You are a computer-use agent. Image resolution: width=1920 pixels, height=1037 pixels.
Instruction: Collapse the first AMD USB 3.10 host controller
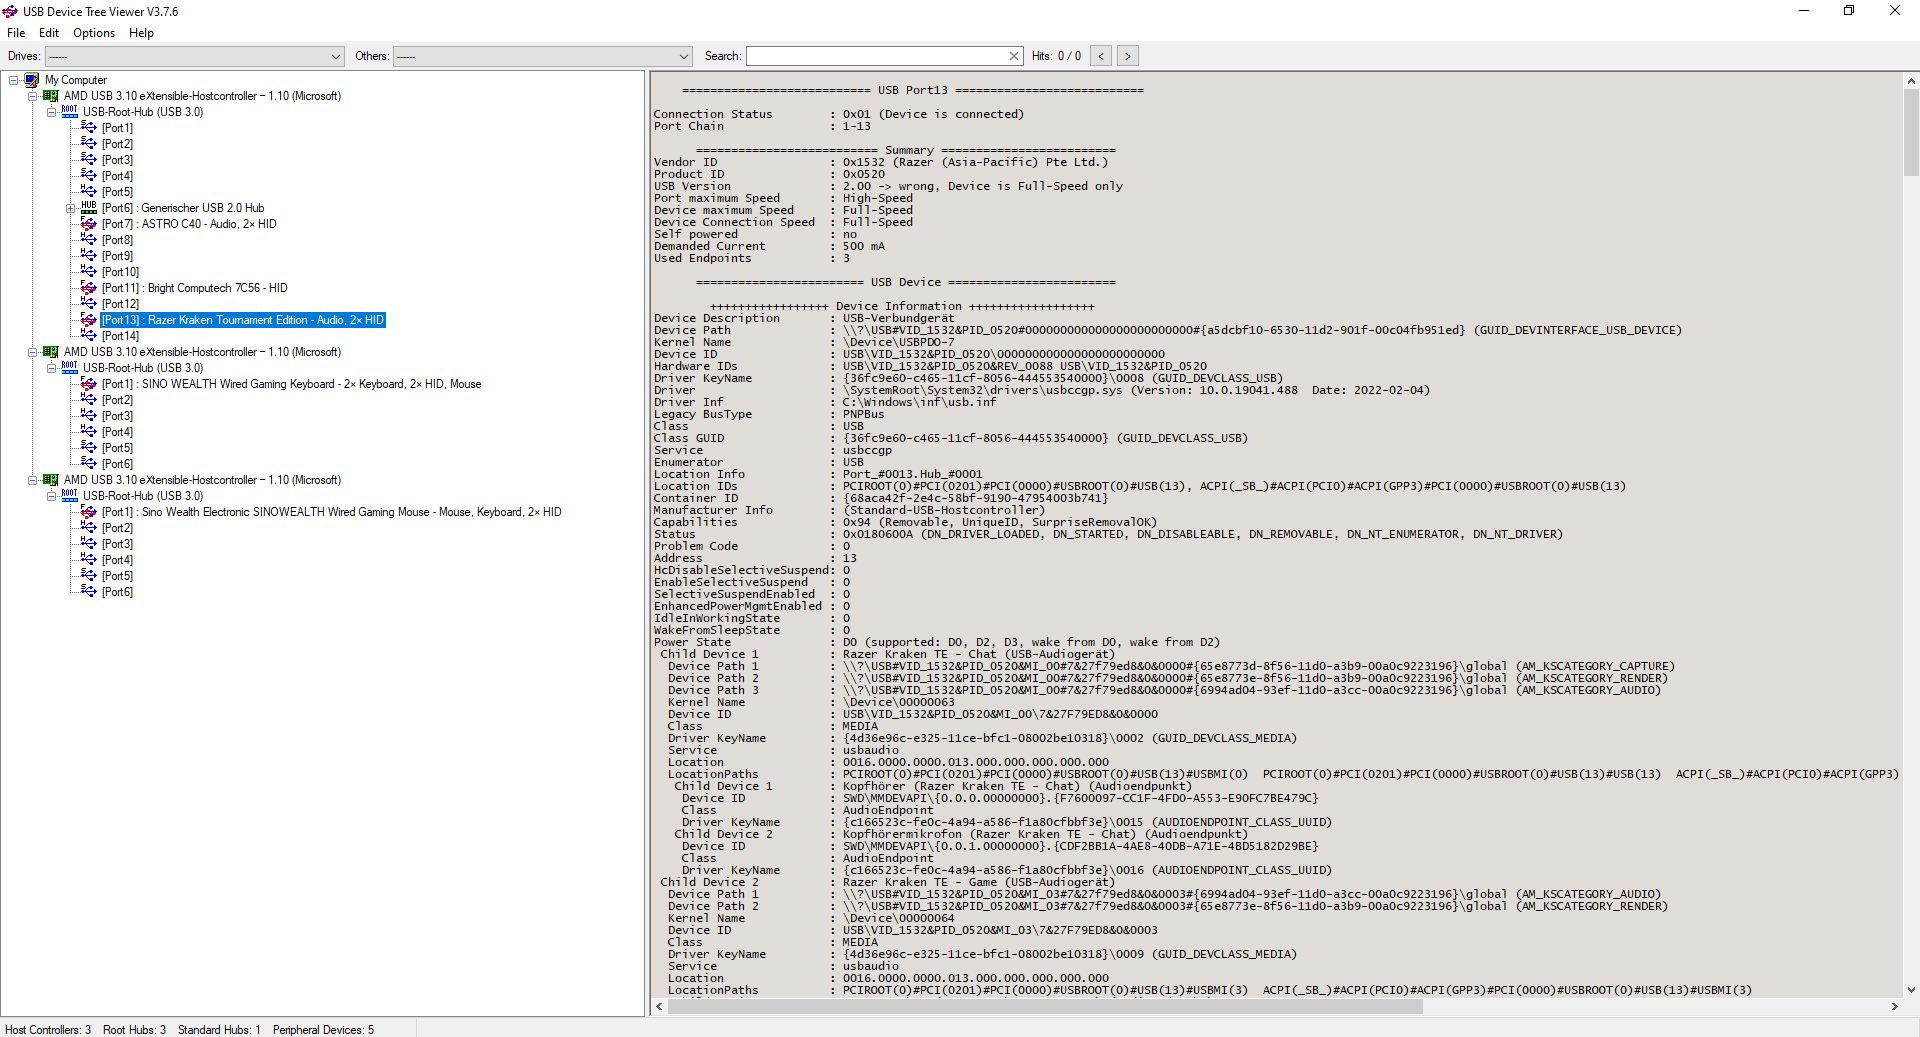tap(33, 96)
